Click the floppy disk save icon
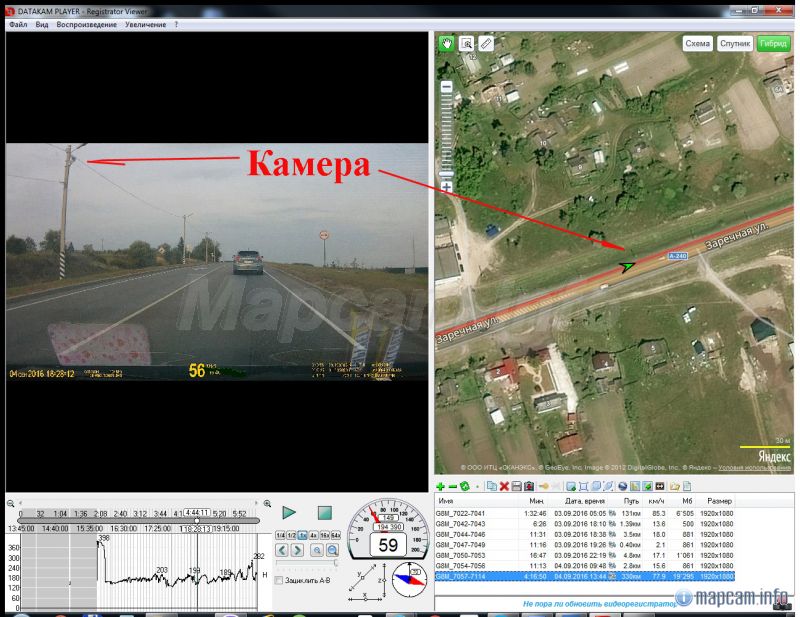The image size is (800, 617). pos(517,486)
